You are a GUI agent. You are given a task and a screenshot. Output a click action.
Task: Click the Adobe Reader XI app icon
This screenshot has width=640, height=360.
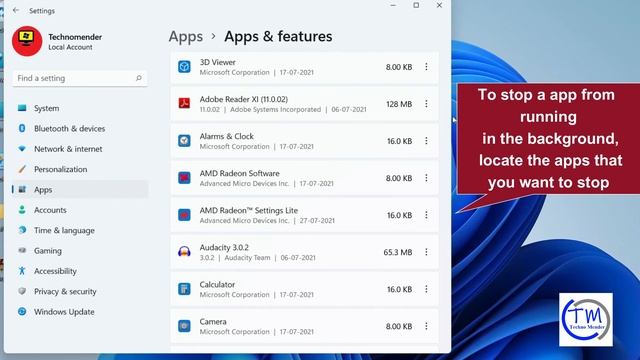pos(184,104)
